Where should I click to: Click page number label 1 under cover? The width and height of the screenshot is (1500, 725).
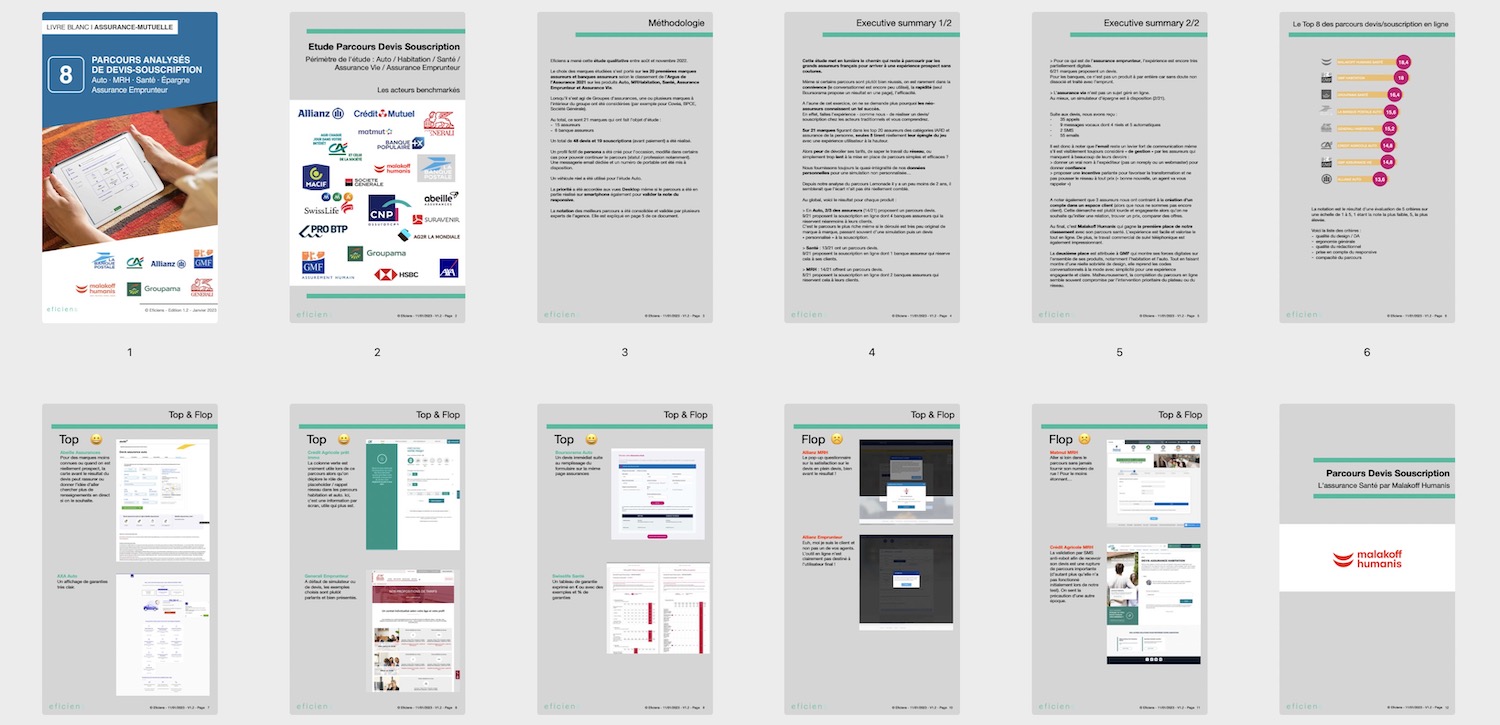click(x=130, y=352)
